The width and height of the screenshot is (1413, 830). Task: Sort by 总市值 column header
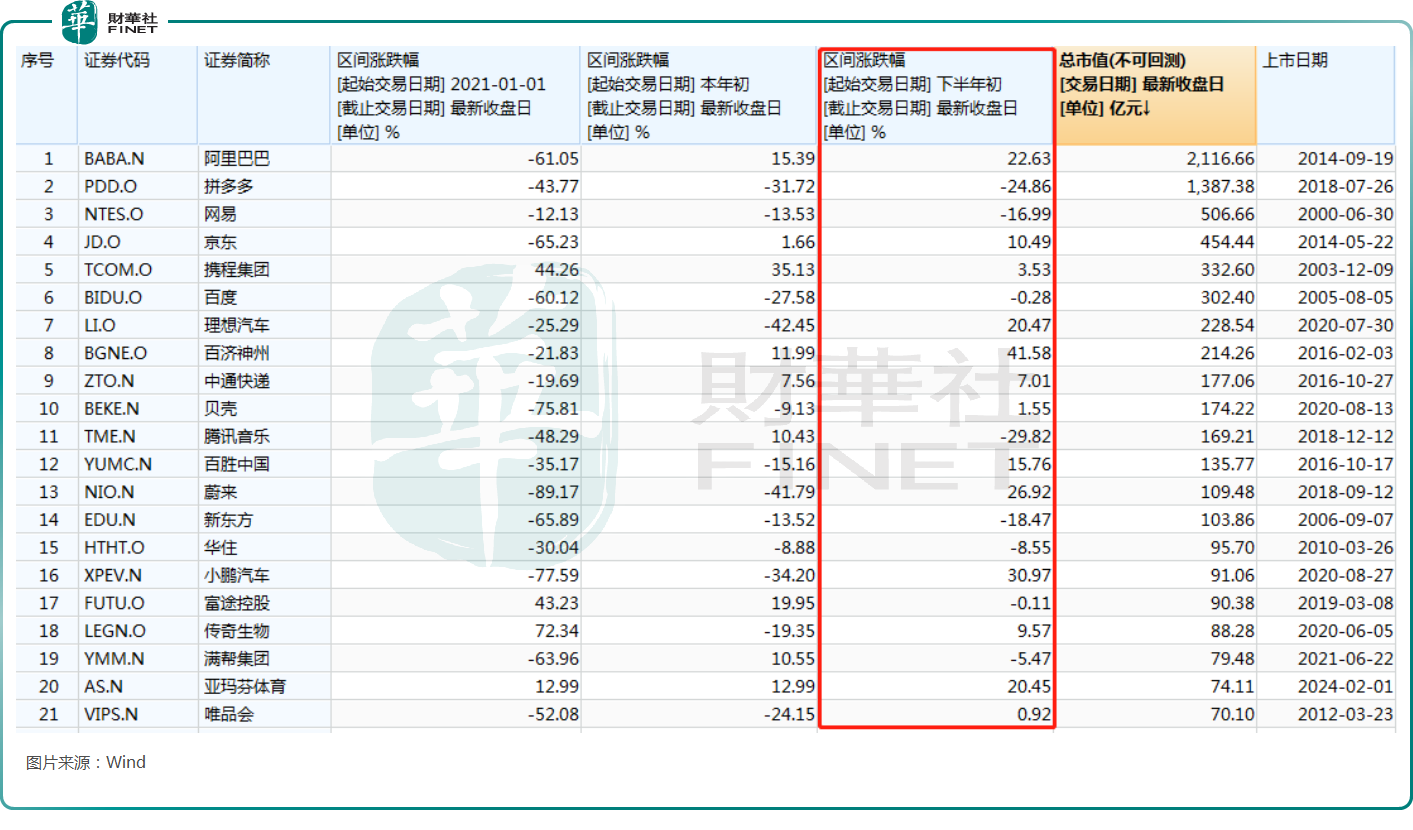[1156, 96]
